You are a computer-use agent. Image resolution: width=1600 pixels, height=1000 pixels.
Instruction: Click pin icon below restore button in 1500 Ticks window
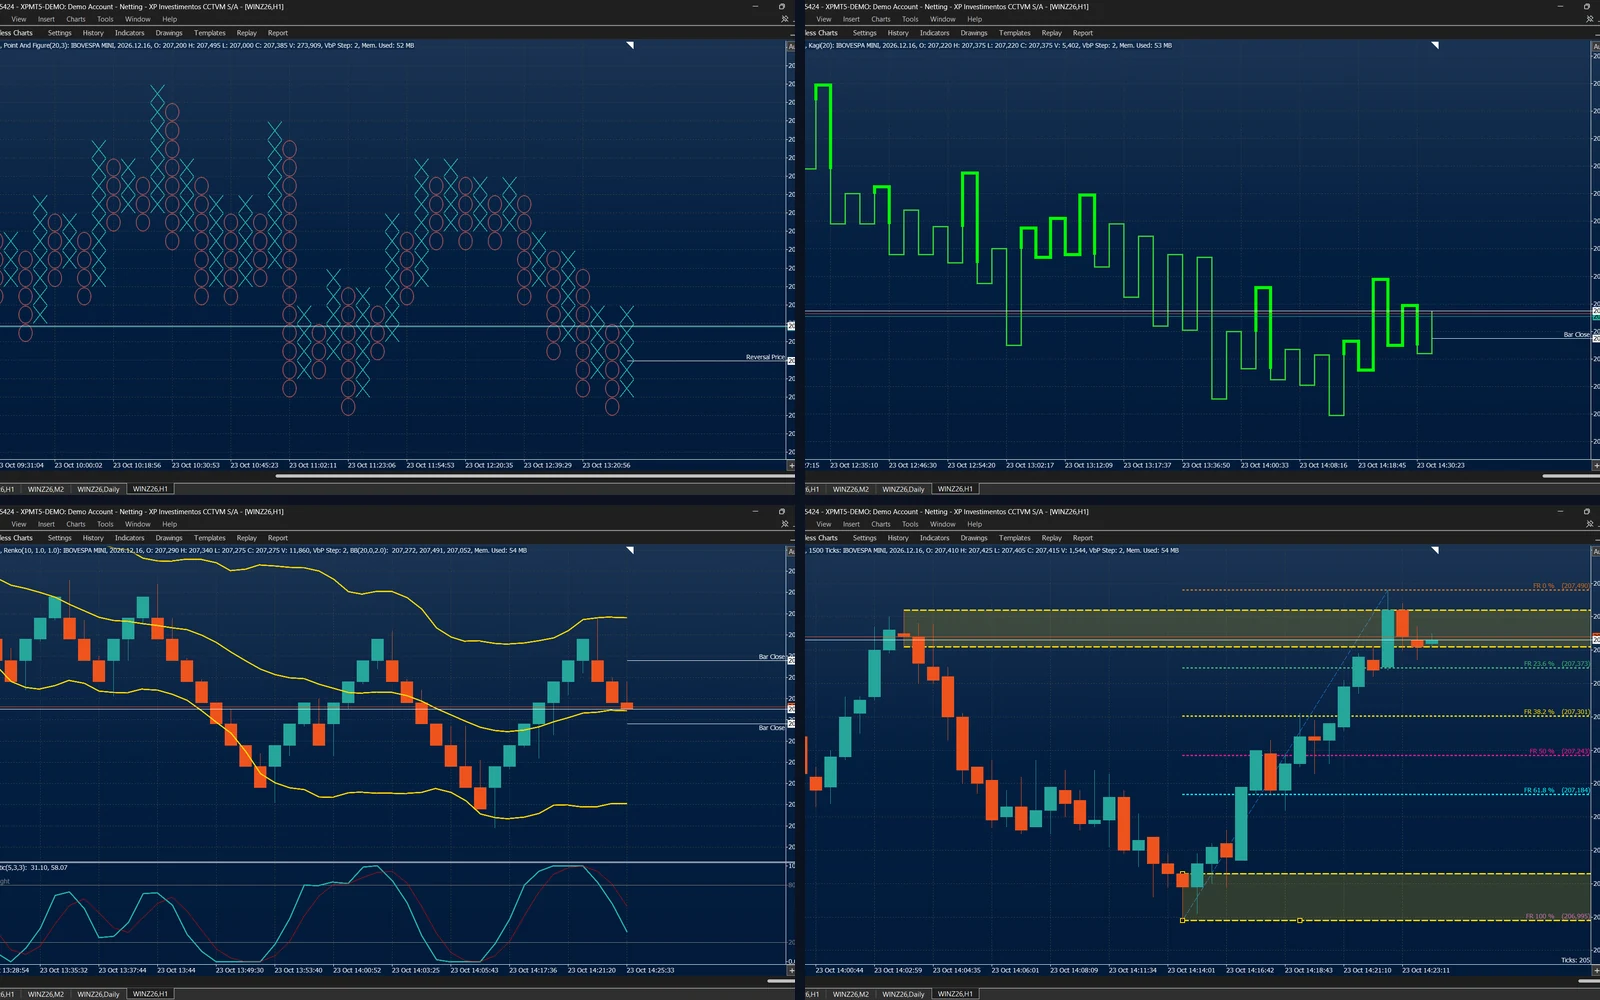tap(1588, 524)
